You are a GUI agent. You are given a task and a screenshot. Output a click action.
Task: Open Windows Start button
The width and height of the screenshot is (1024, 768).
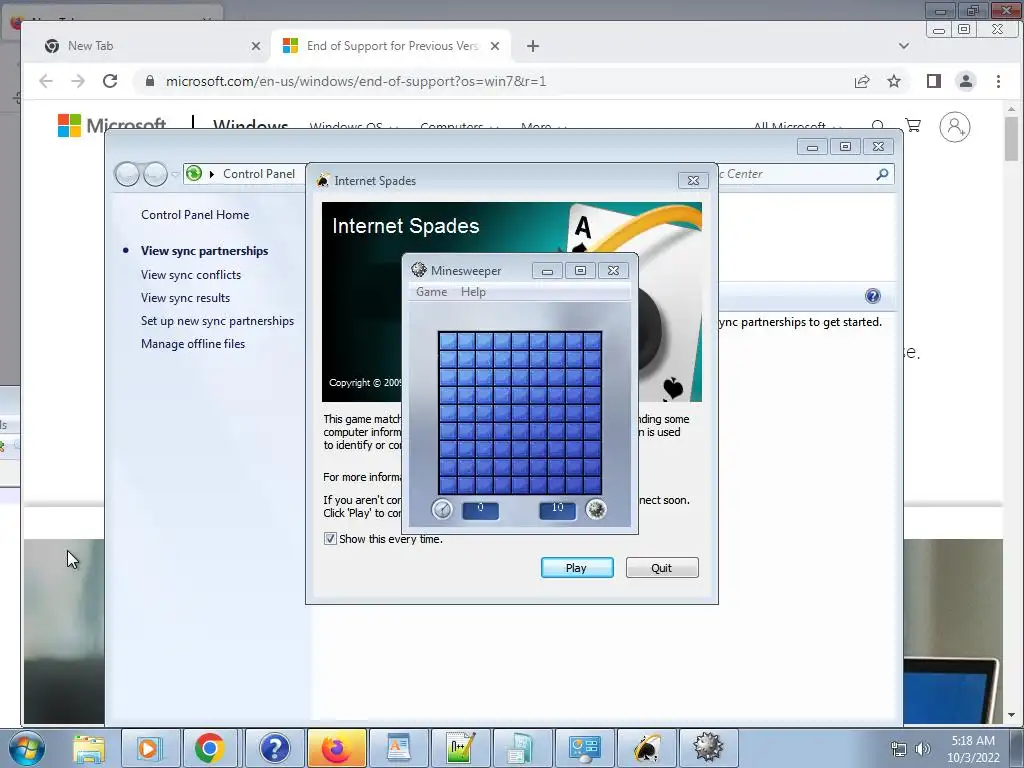point(26,748)
